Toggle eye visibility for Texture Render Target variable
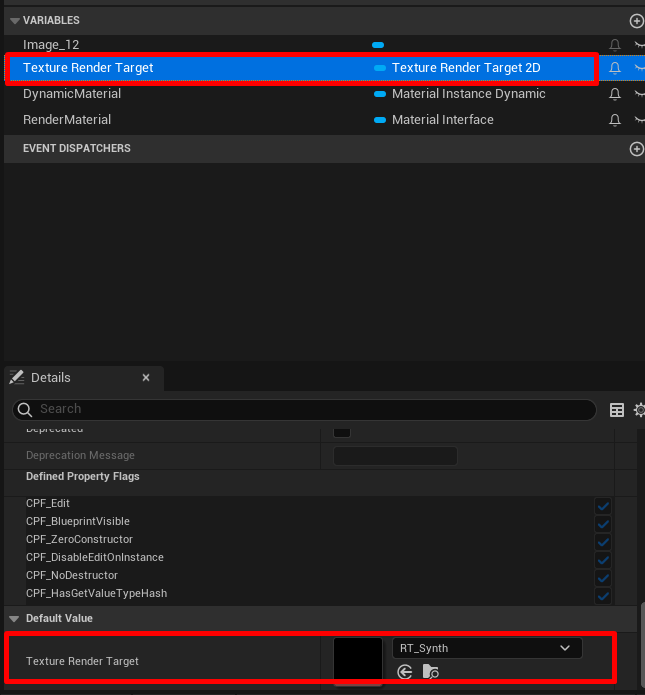This screenshot has height=695, width=645. point(640,68)
